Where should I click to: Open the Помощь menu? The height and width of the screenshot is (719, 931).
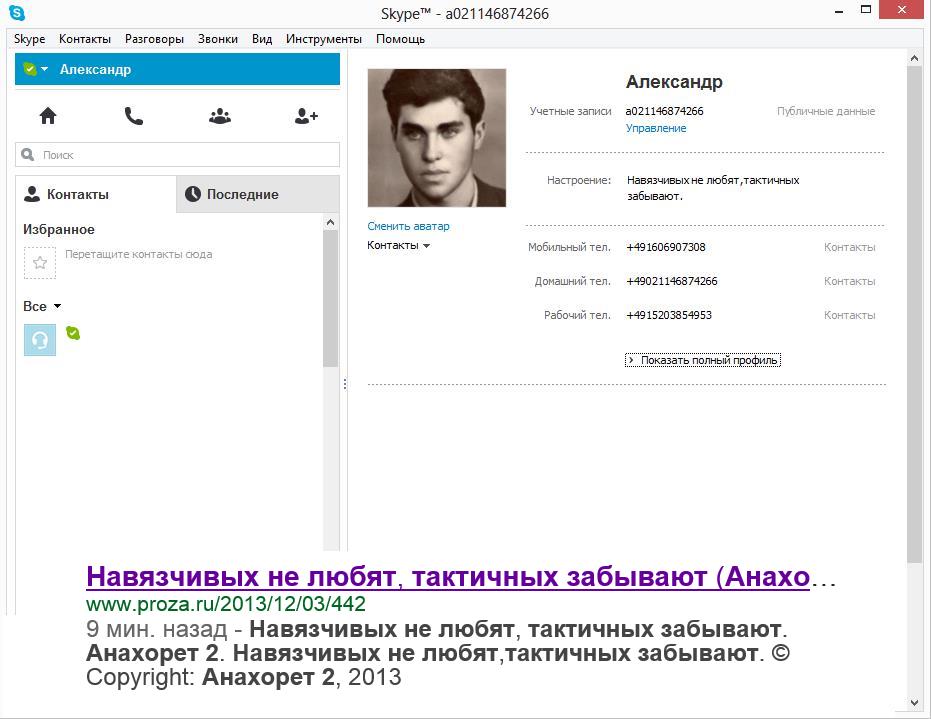click(401, 39)
